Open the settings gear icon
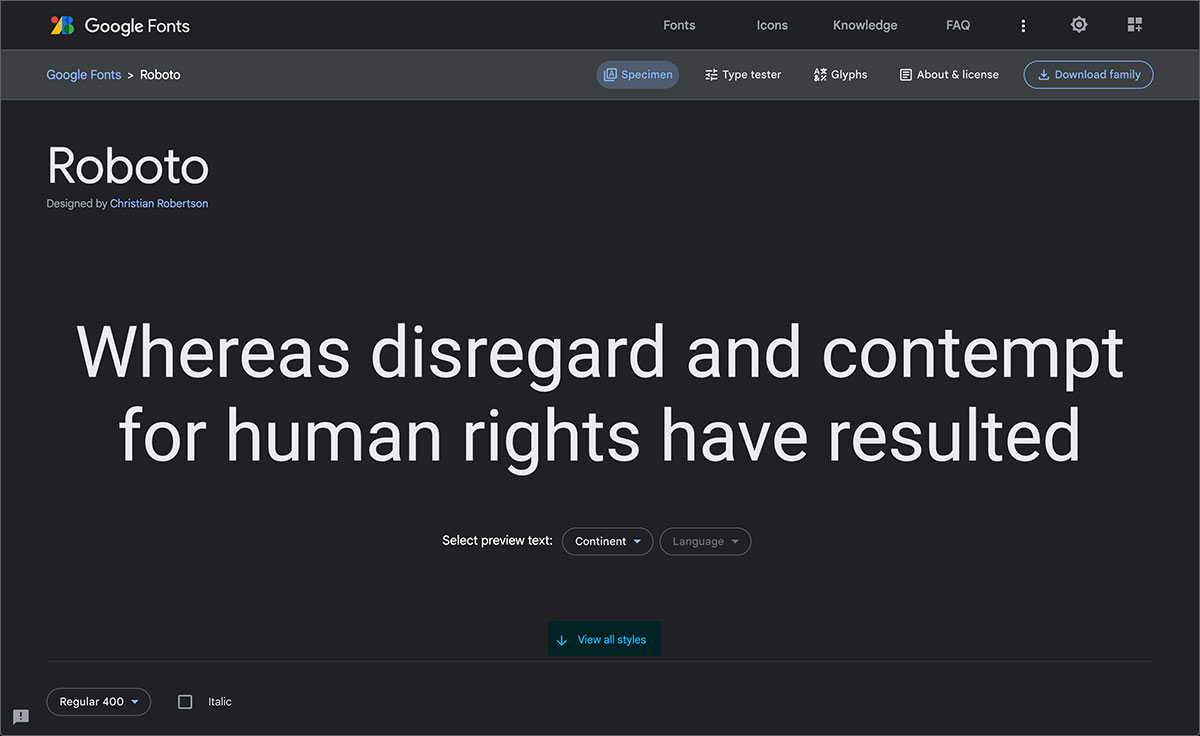 coord(1079,24)
